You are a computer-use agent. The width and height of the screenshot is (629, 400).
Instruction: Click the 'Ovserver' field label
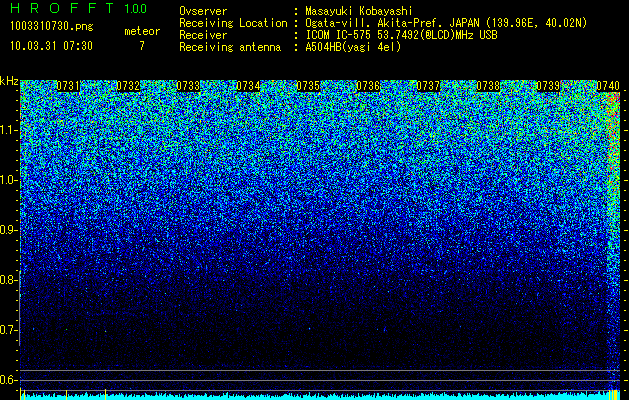[x=203, y=11]
